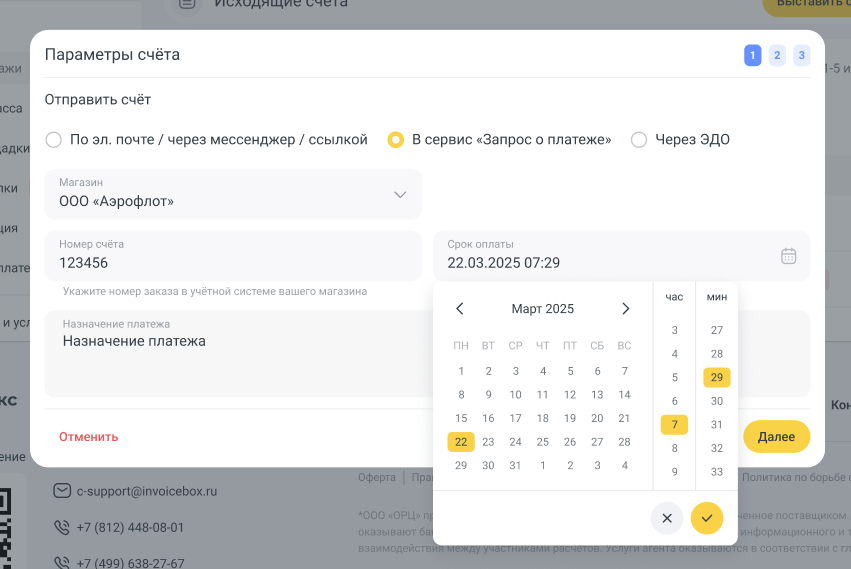
Task: Switch to step 3 of invoice wizard
Action: point(801,56)
